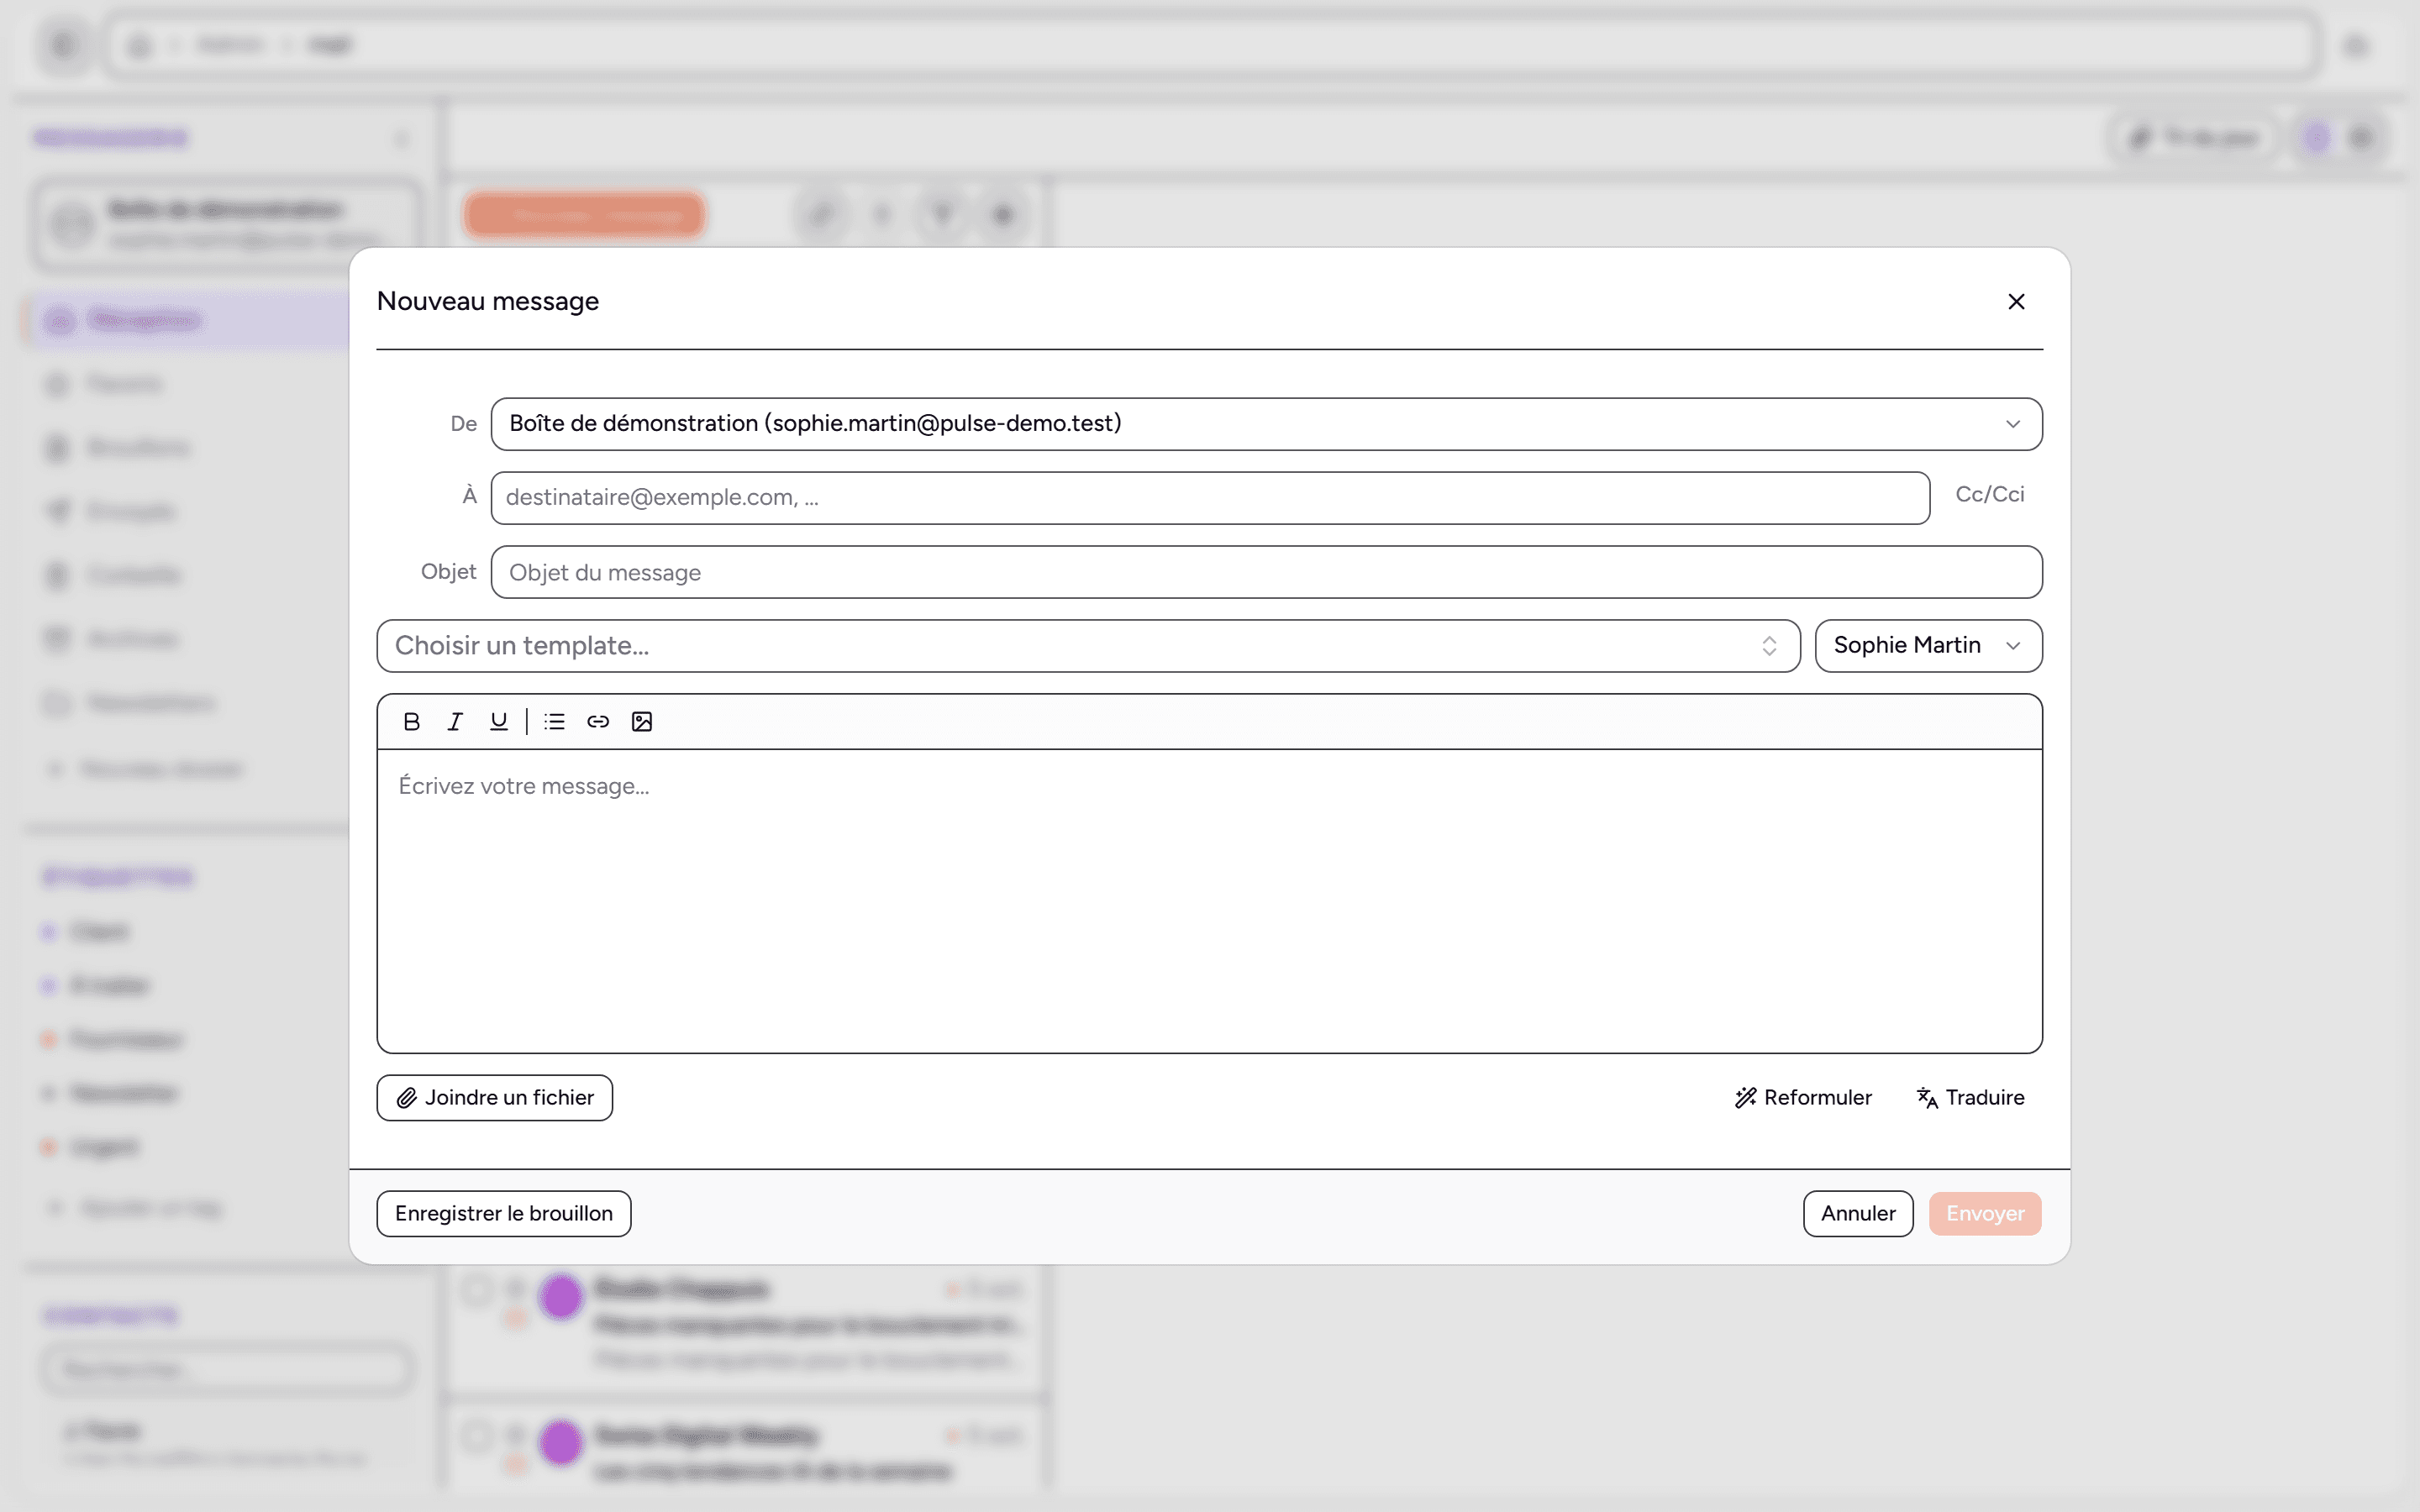Screen dimensions: 2420x1512
Task: Underline text with the U icon
Action: [498, 721]
